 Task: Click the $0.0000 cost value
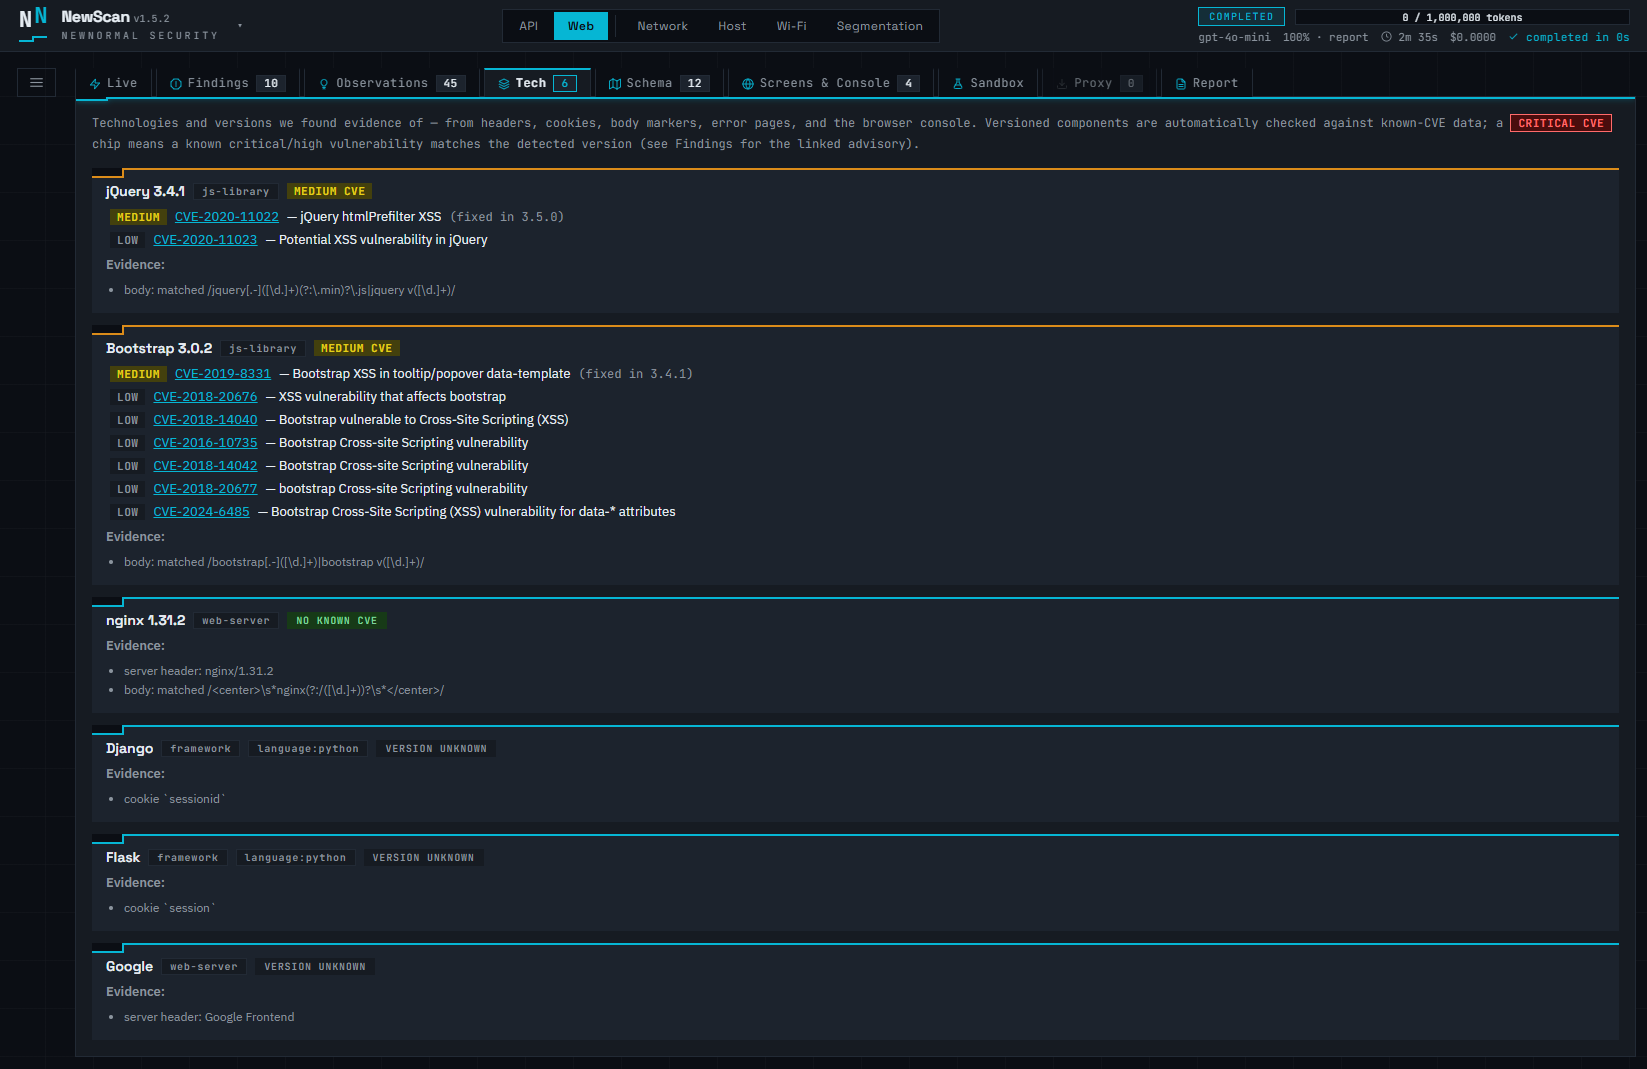pyautogui.click(x=1473, y=37)
